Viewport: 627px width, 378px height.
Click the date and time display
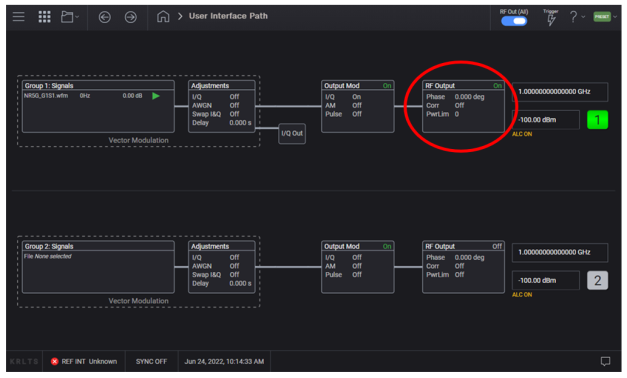pyautogui.click(x=224, y=362)
